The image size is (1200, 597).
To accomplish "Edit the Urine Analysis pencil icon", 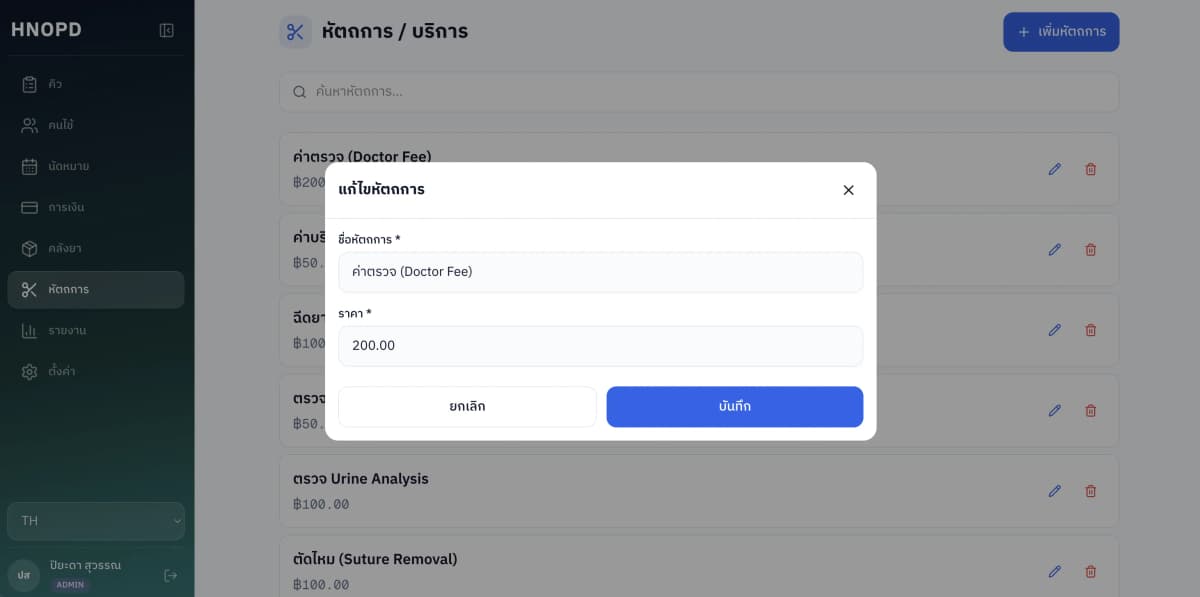I will pos(1054,491).
